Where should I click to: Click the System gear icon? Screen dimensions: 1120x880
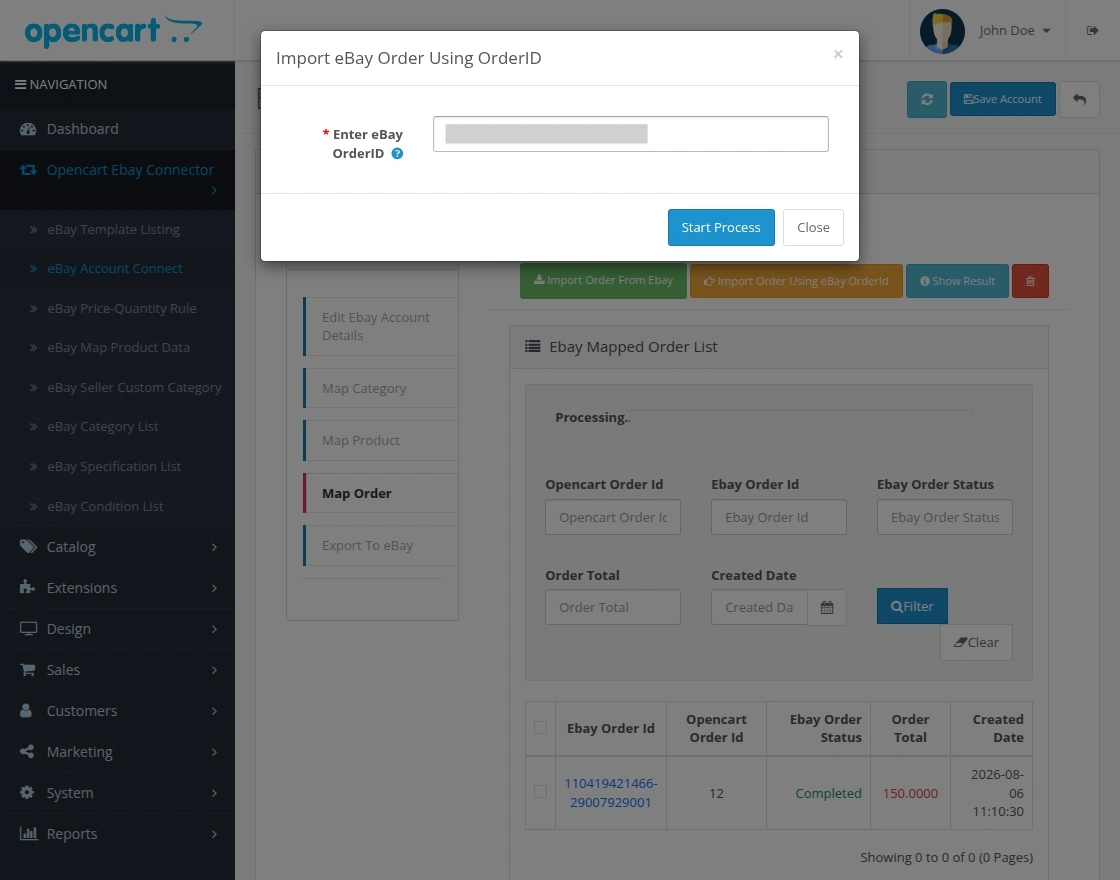[x=26, y=792]
